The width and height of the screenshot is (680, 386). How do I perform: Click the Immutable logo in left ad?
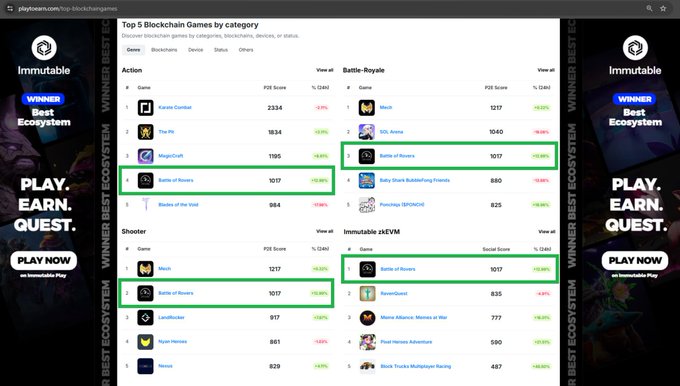point(44,48)
